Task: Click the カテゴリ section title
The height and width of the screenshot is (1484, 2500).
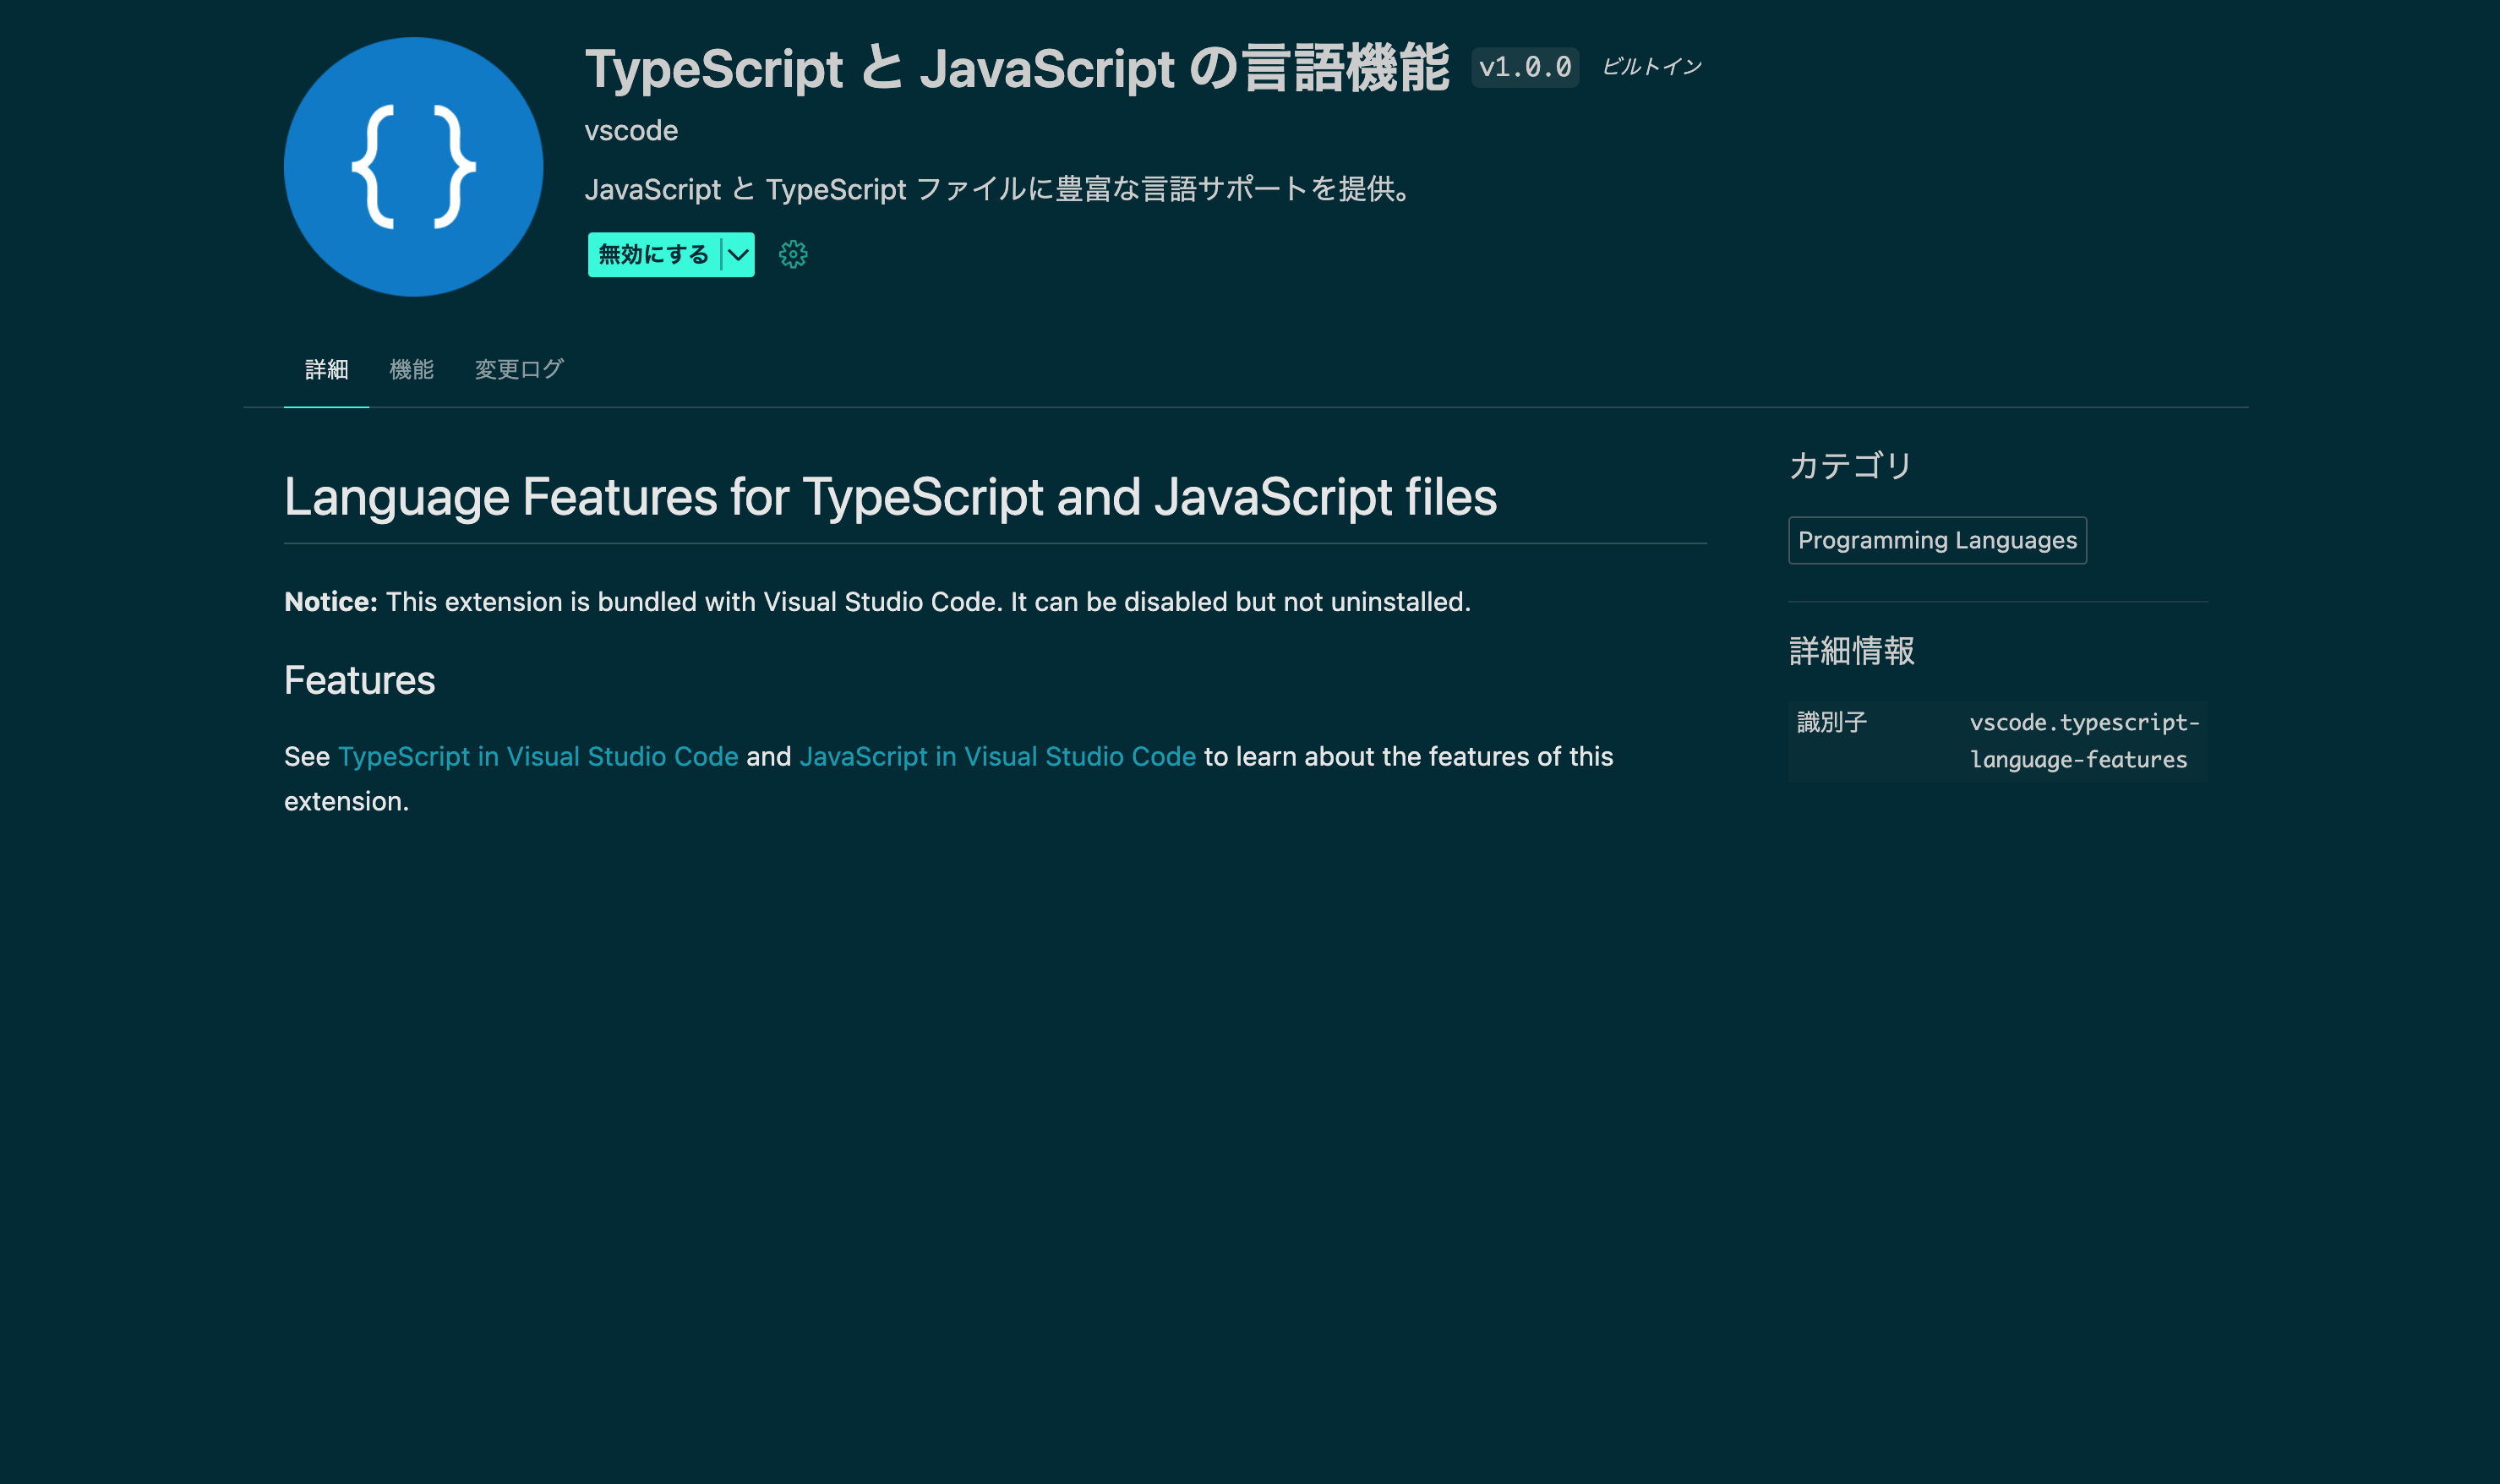Action: pyautogui.click(x=1848, y=465)
